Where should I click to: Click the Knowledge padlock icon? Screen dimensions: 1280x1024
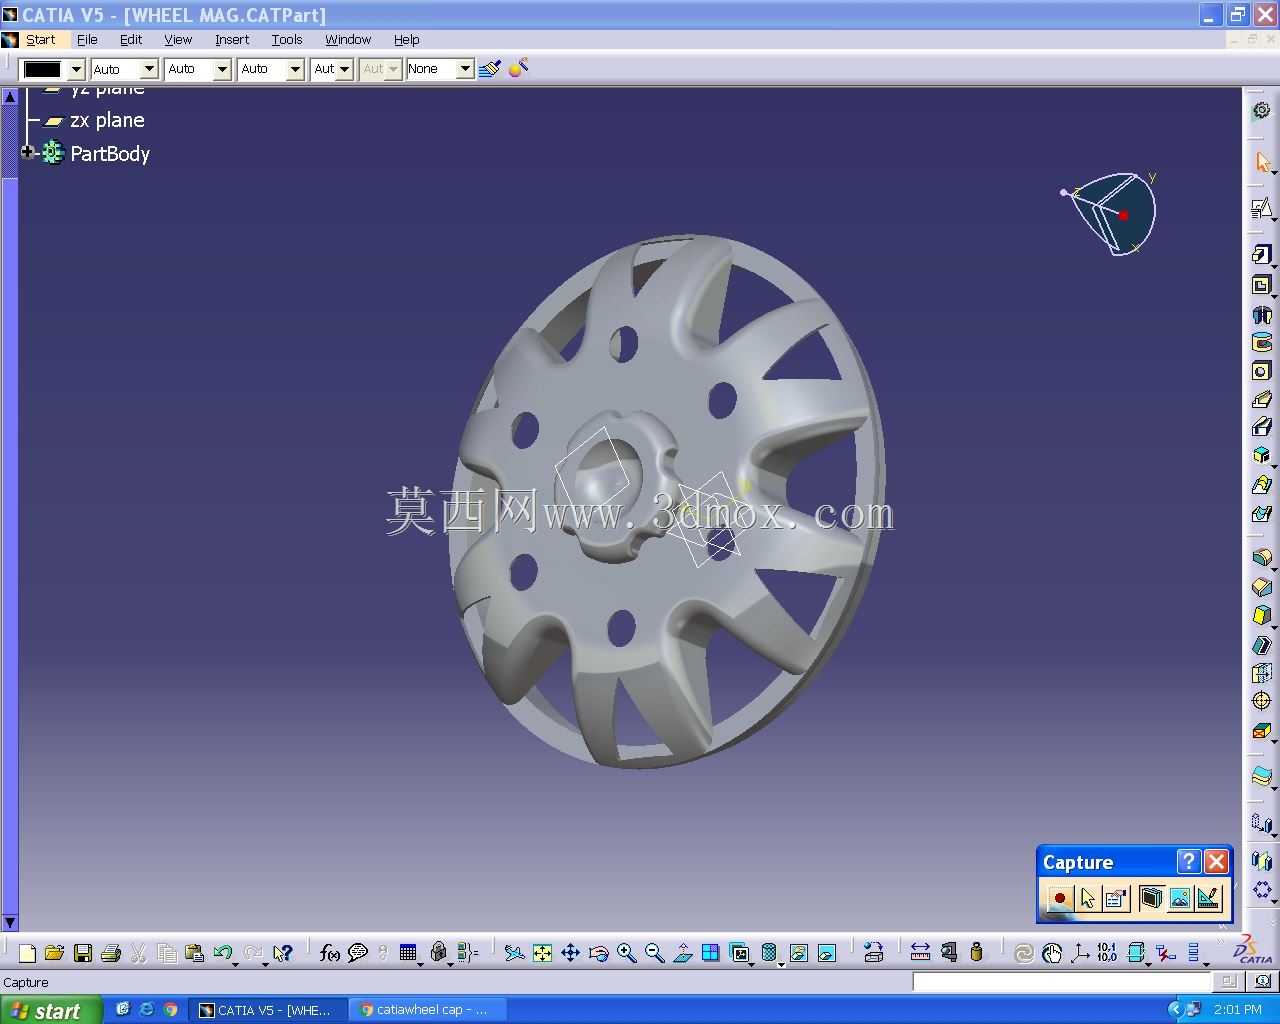coord(438,953)
